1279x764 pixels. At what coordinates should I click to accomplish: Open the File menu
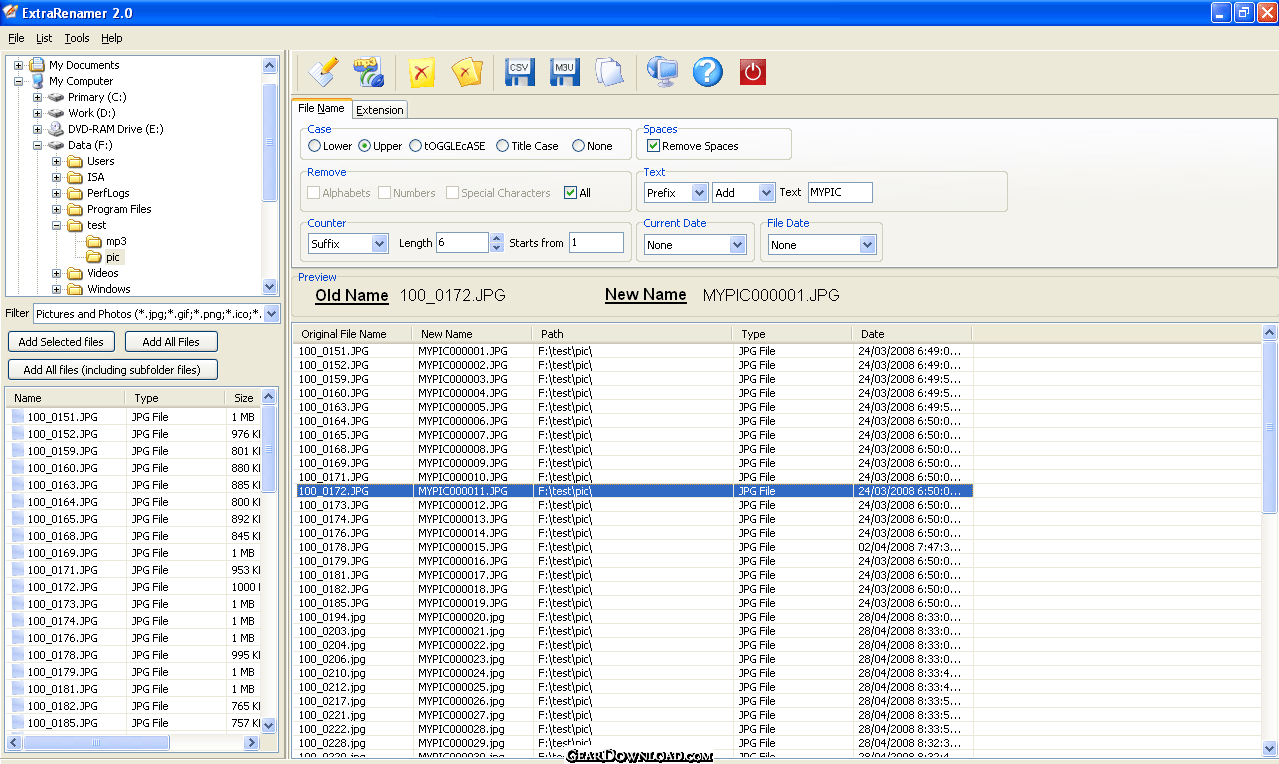point(16,38)
